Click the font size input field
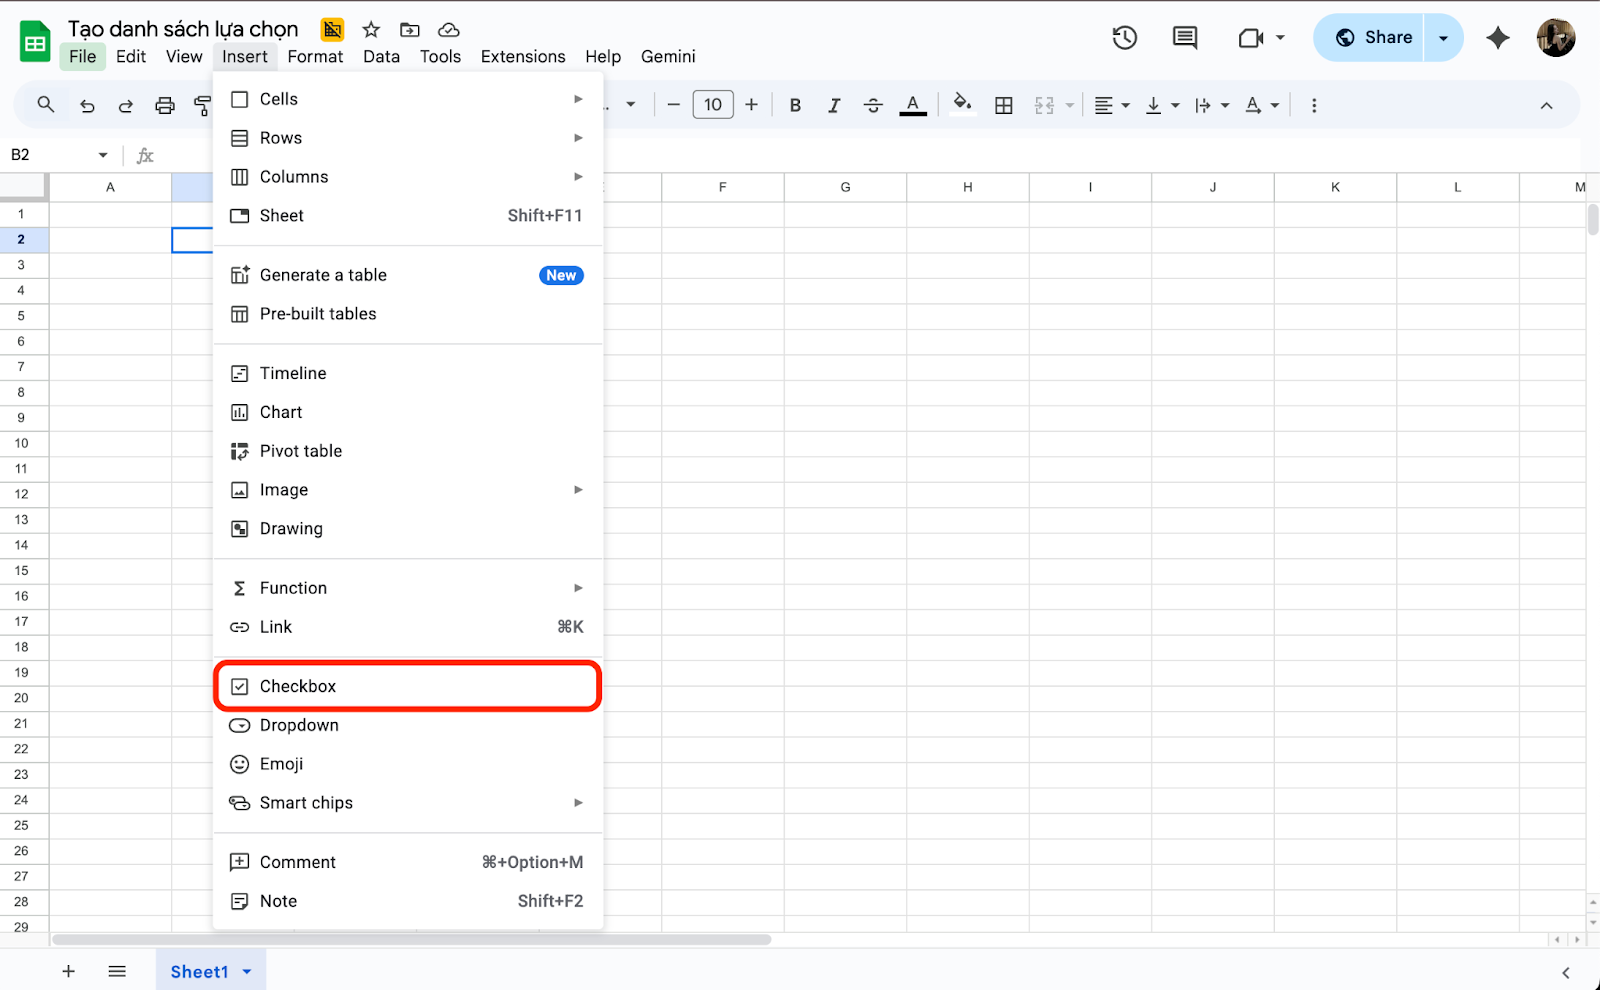The width and height of the screenshot is (1600, 990). click(x=713, y=105)
